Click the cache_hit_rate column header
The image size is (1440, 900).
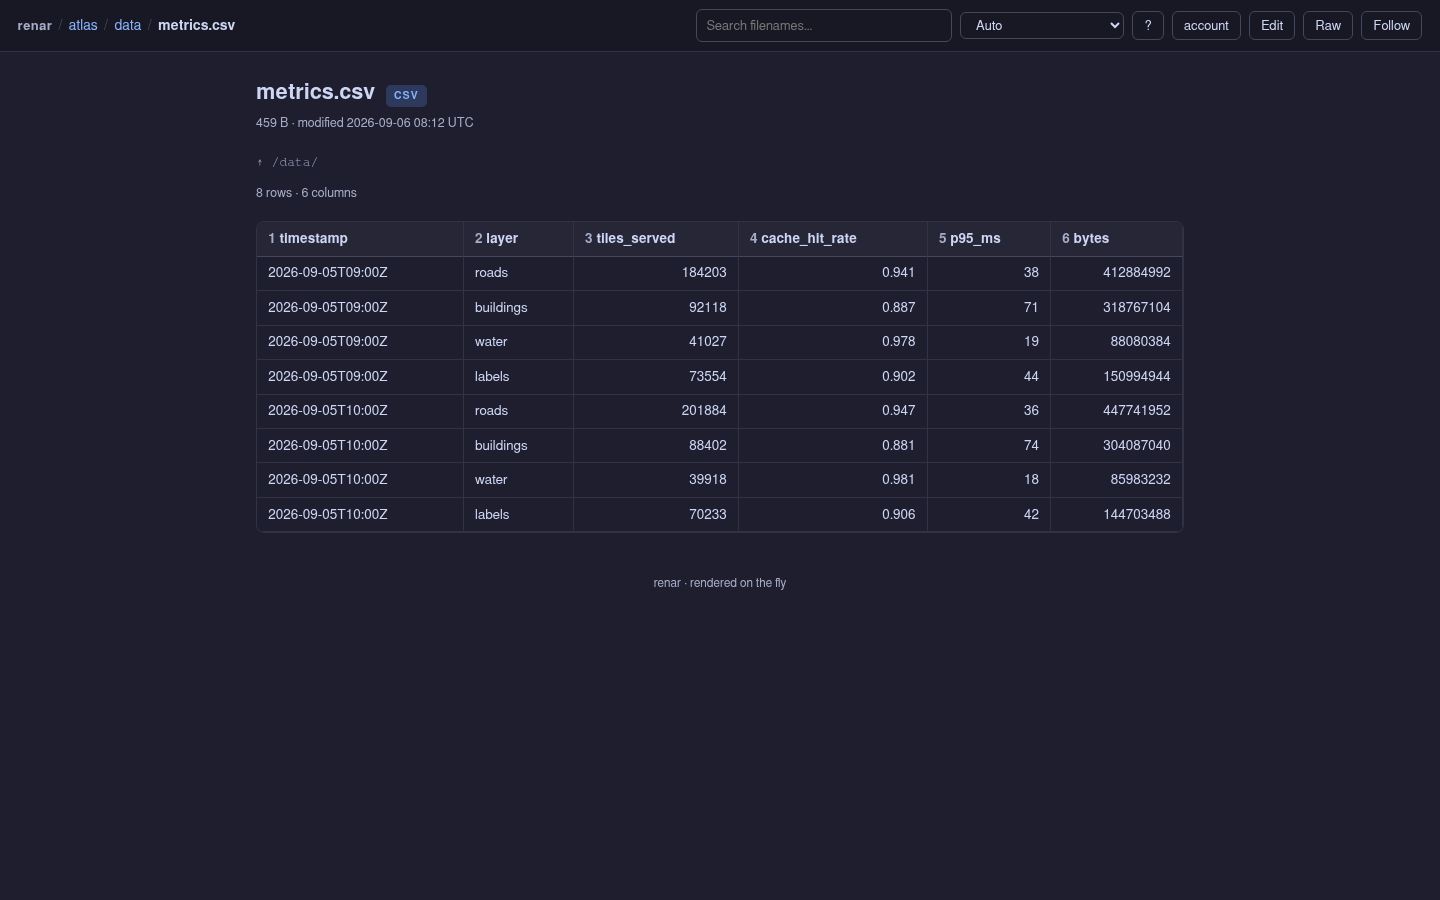(833, 239)
